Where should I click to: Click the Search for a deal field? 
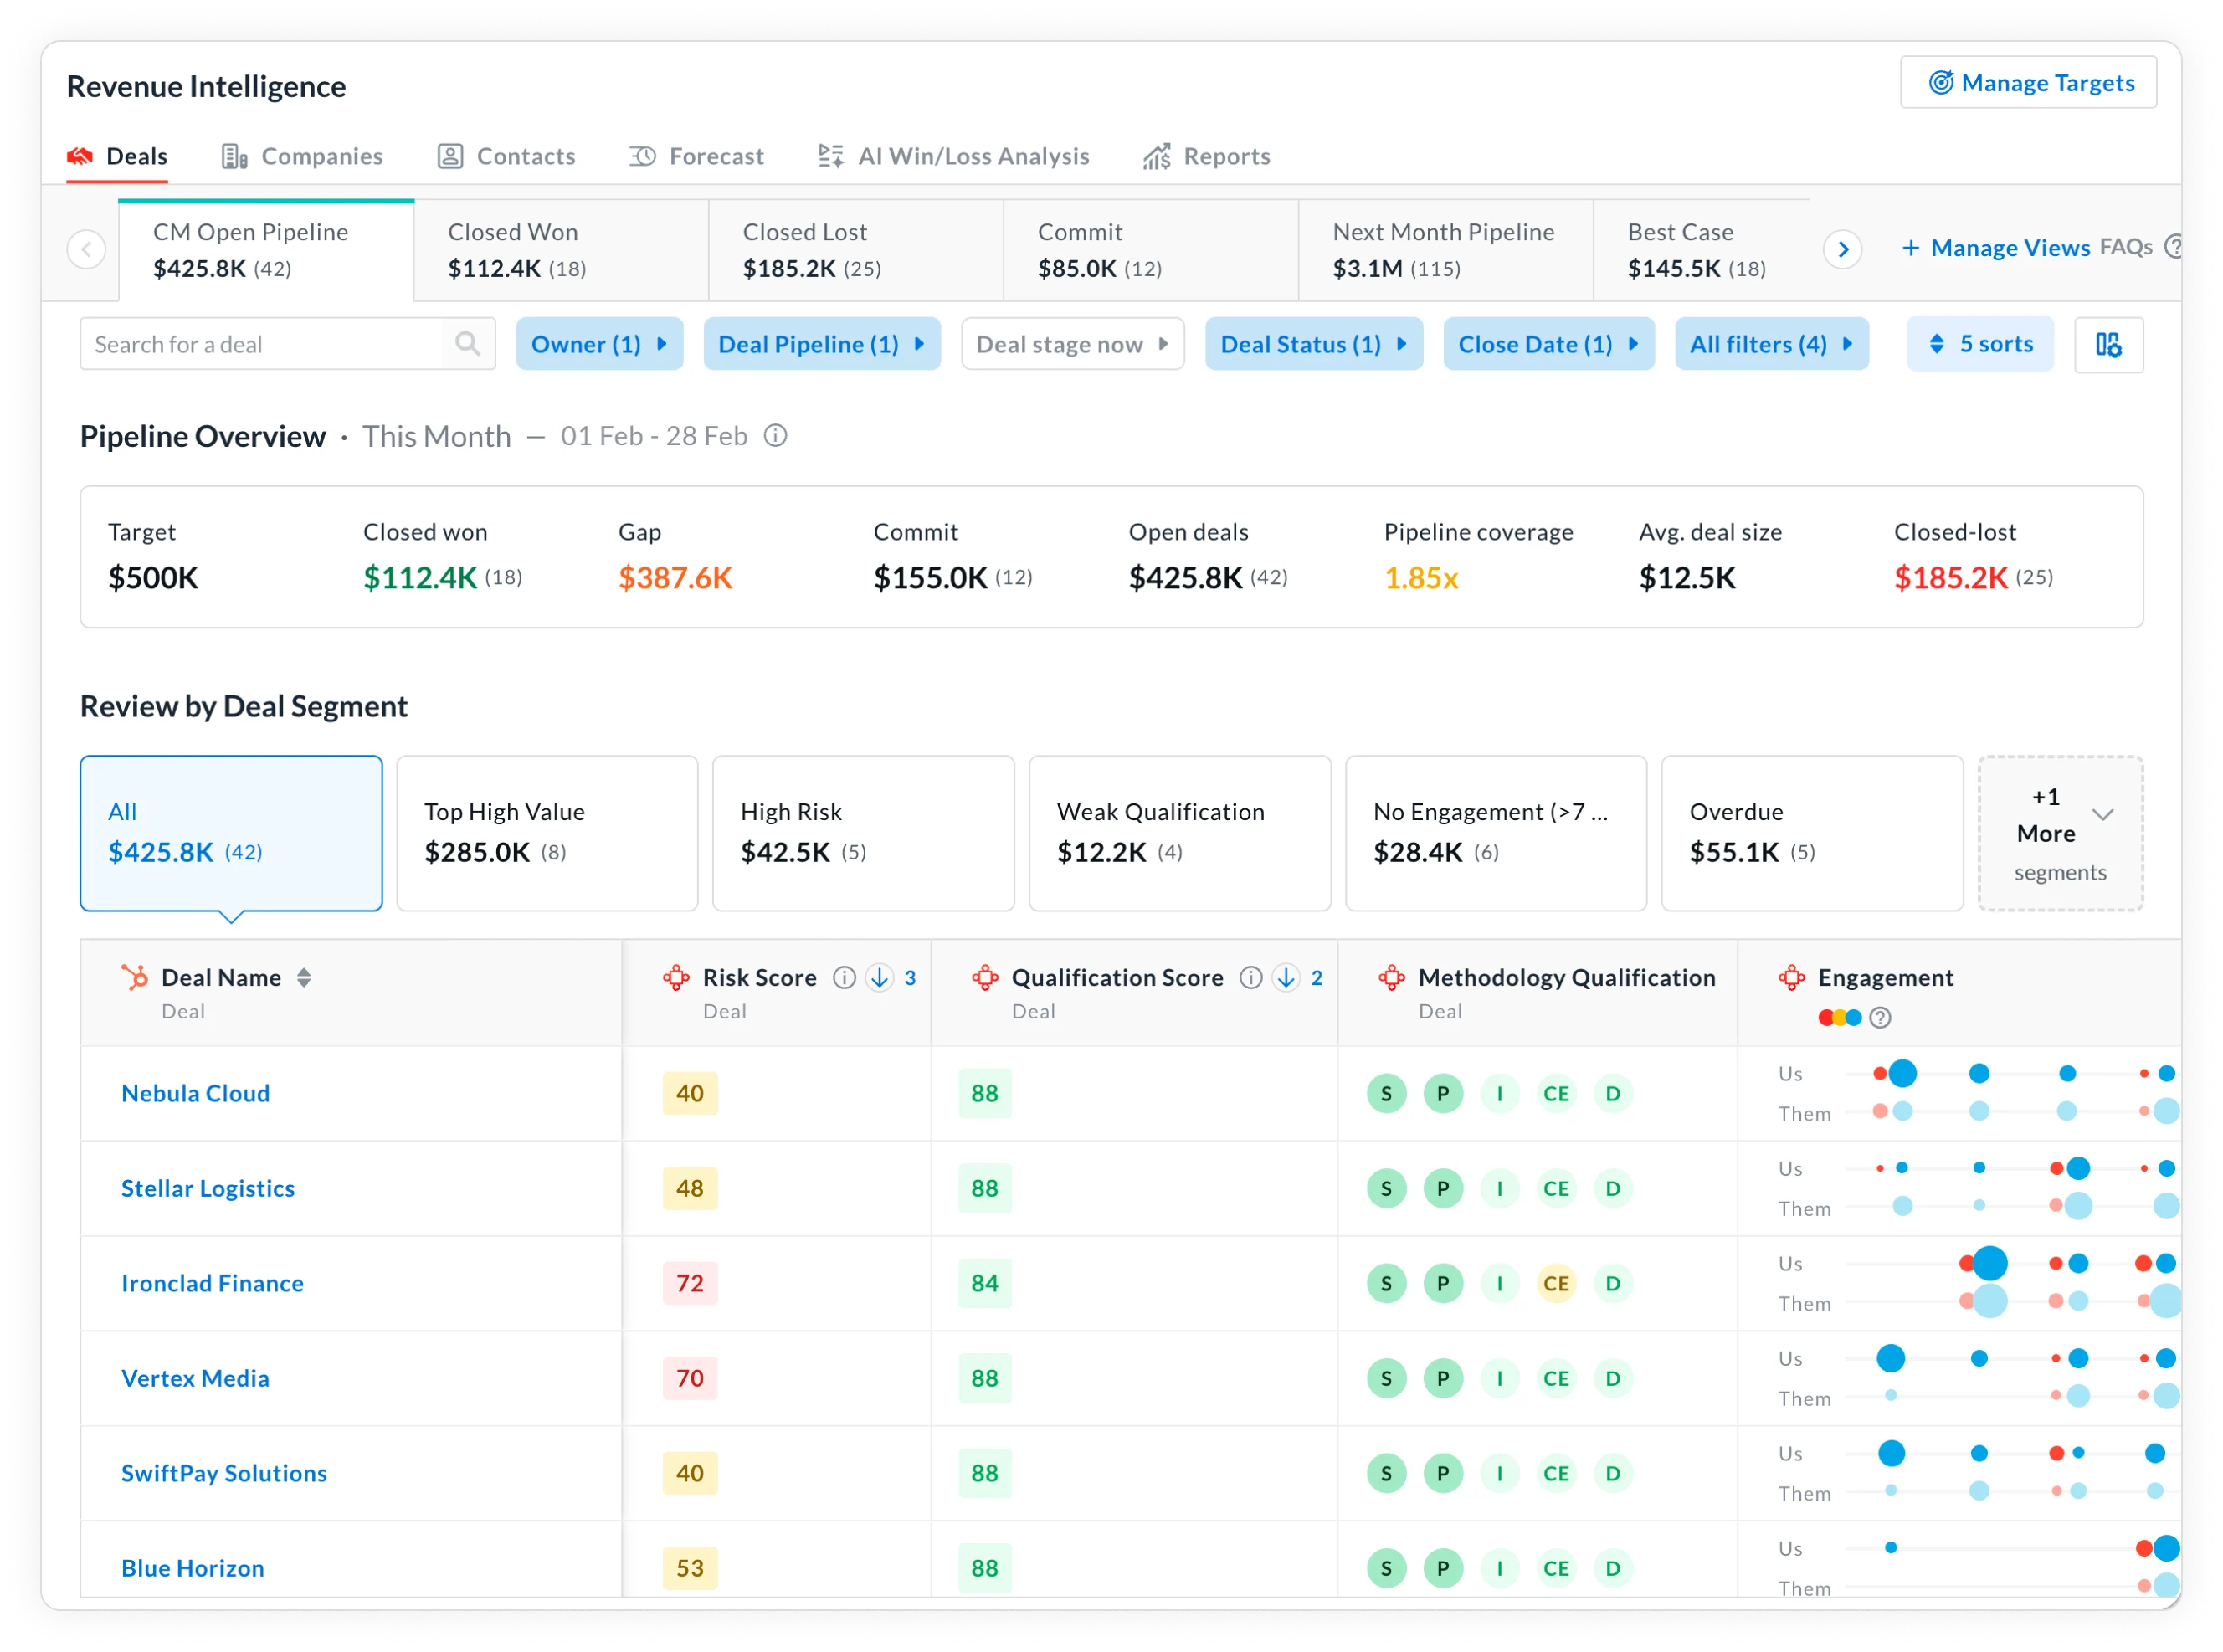pos(262,344)
